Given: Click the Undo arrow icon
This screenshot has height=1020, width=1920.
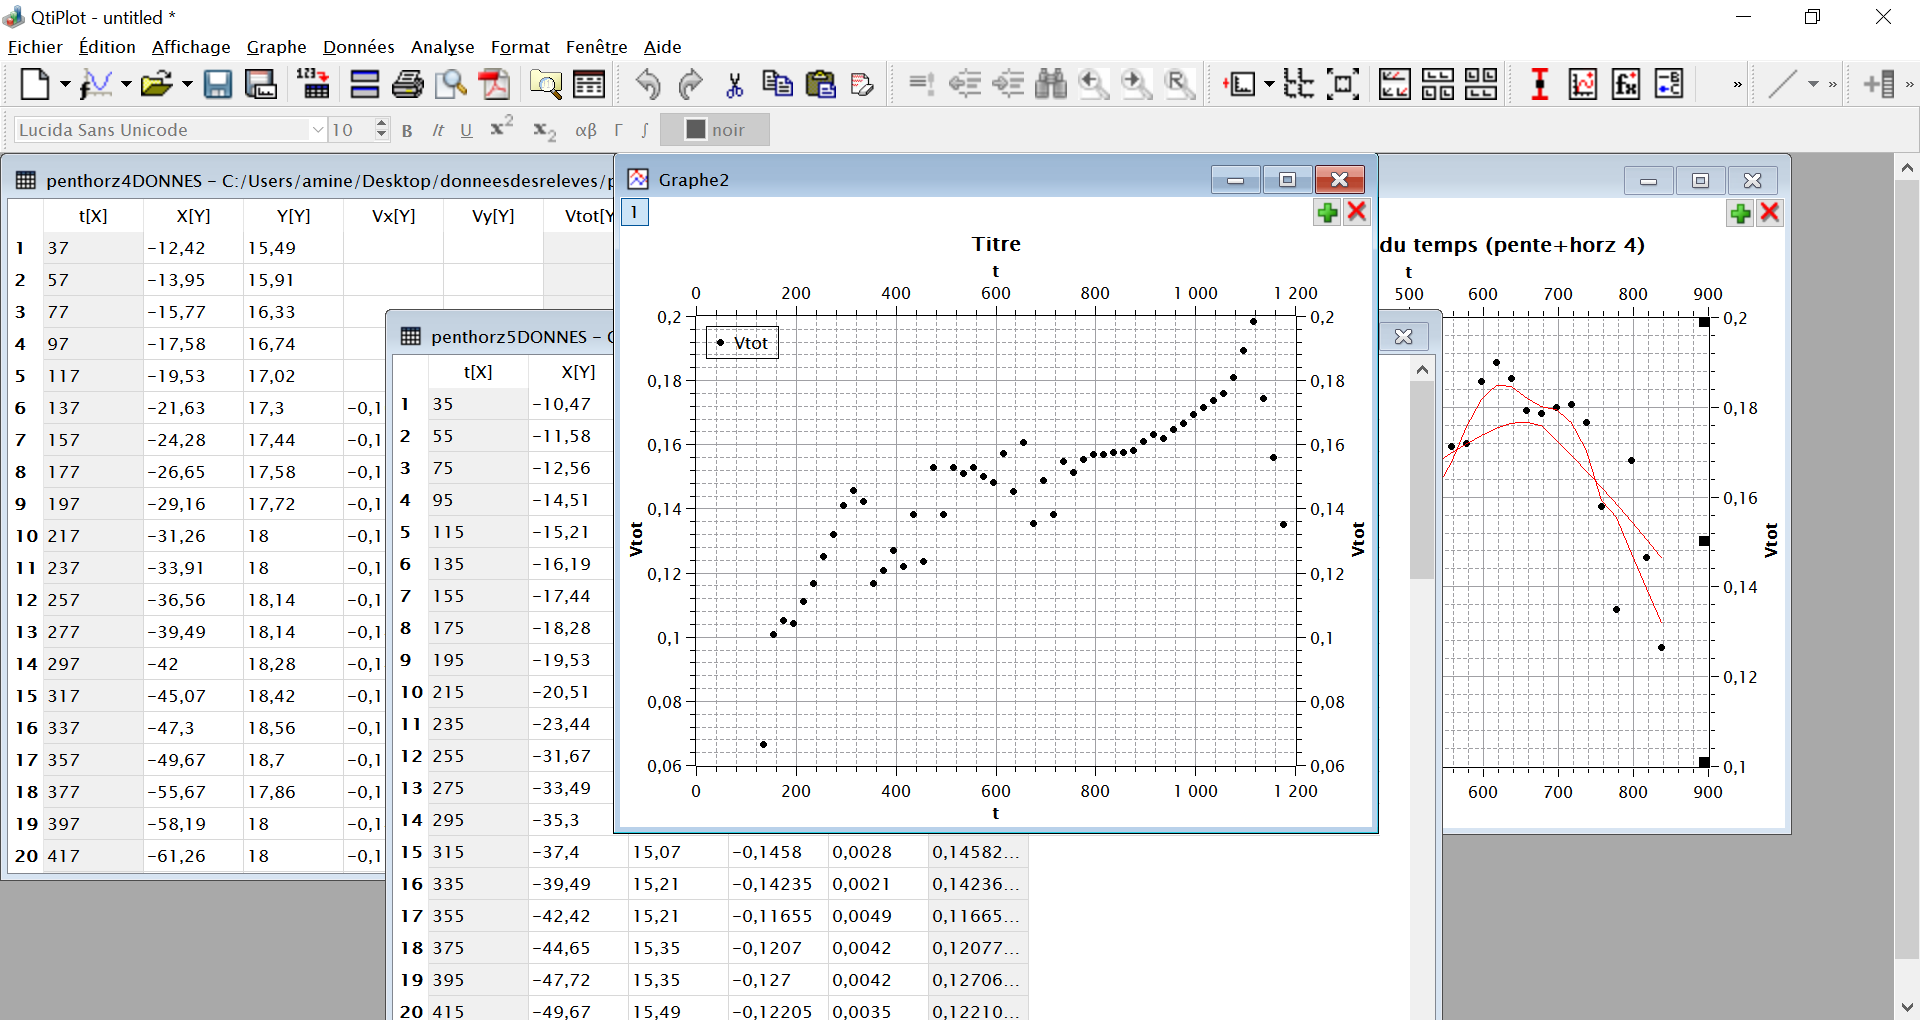Looking at the screenshot, I should tap(648, 85).
